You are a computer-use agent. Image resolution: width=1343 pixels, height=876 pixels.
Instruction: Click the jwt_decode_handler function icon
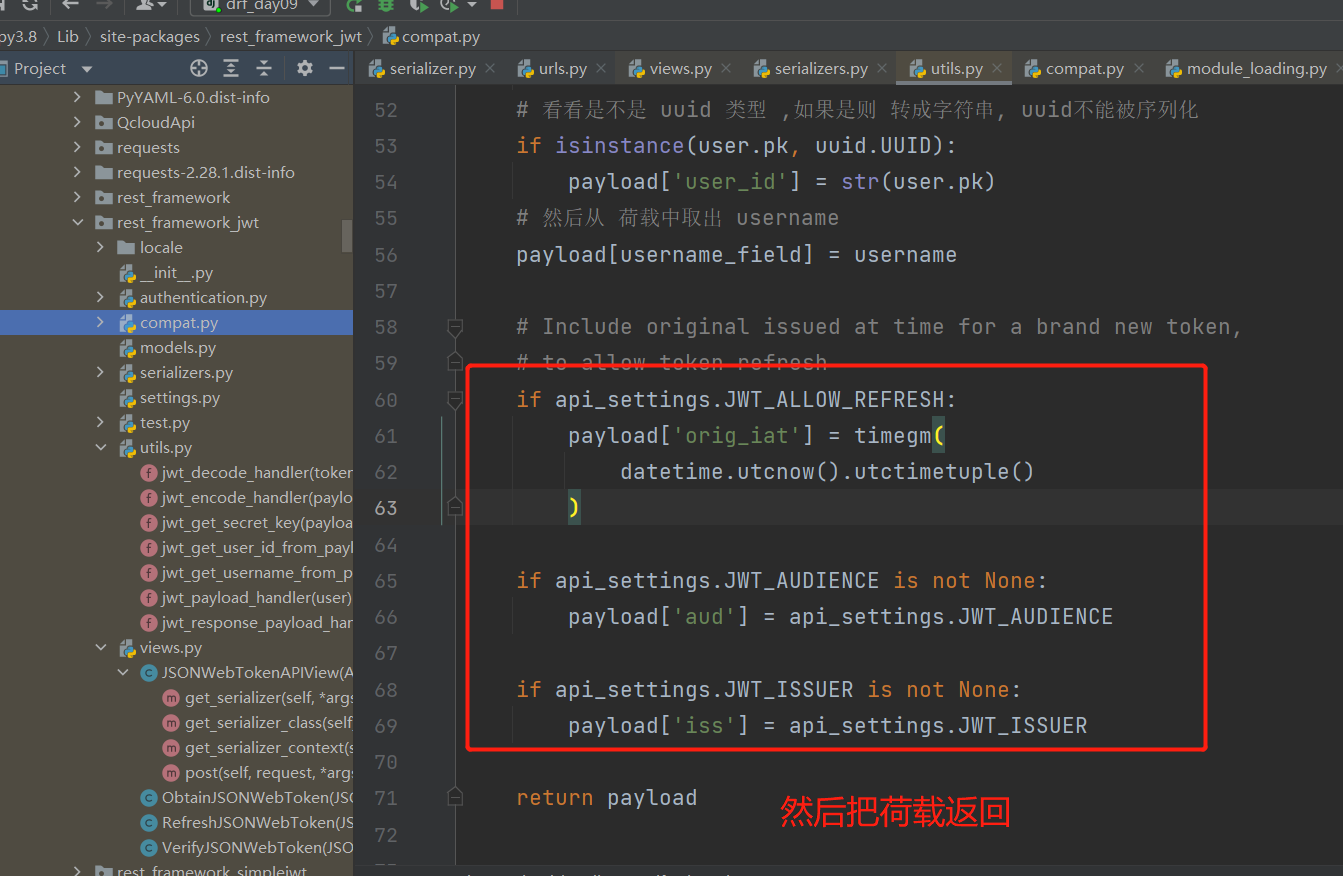149,473
